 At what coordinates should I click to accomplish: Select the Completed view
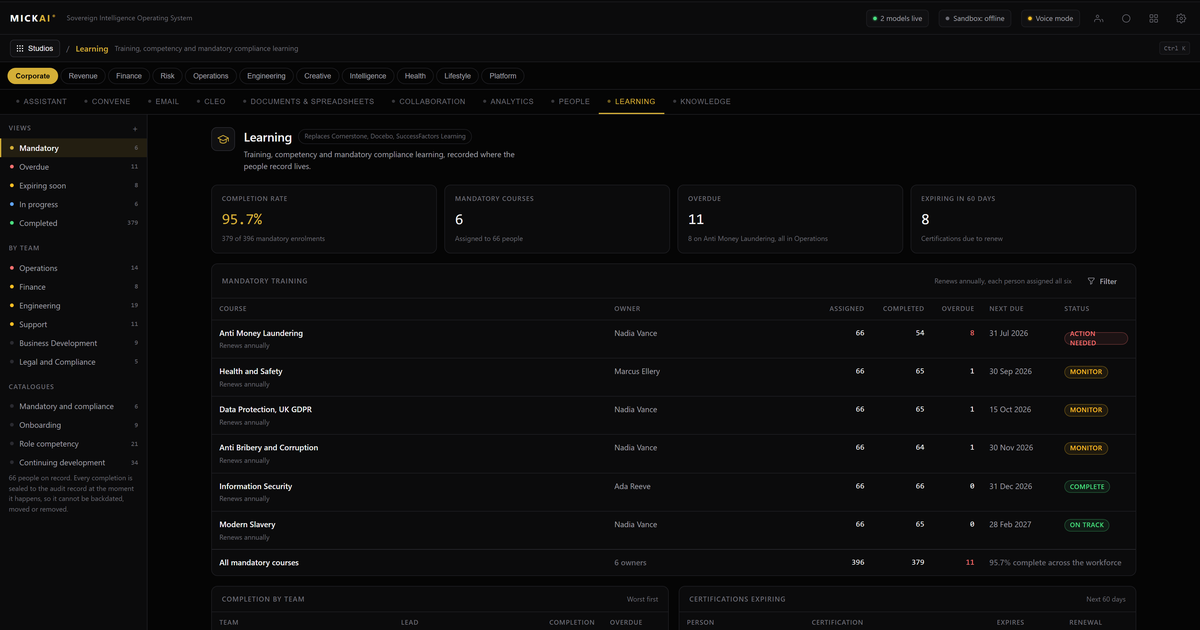73,223
